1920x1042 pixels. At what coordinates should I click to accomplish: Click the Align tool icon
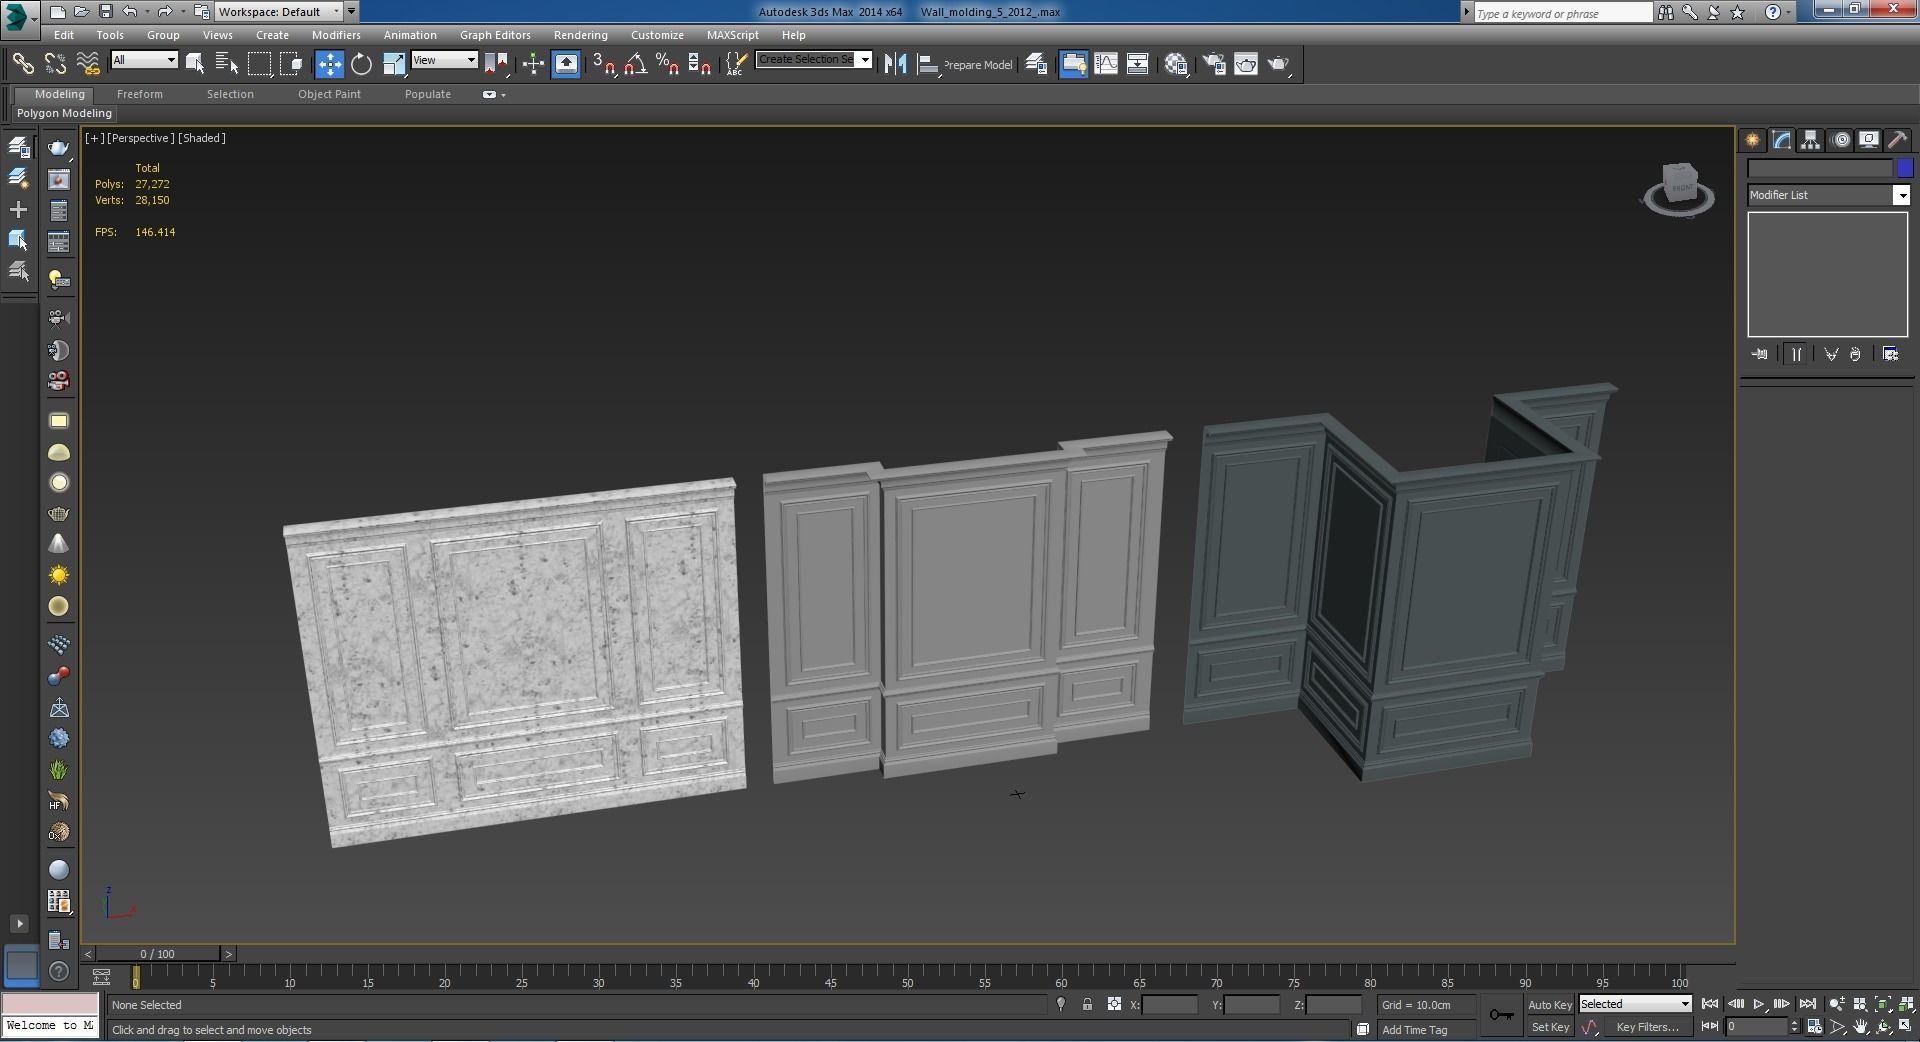tap(927, 64)
